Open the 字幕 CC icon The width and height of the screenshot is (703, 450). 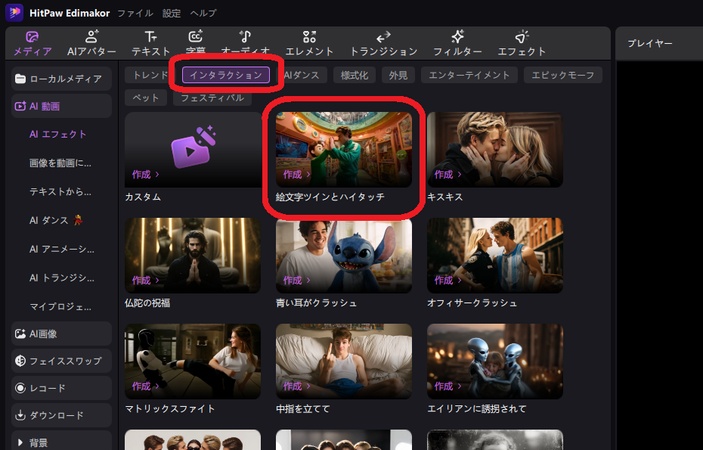(x=195, y=37)
